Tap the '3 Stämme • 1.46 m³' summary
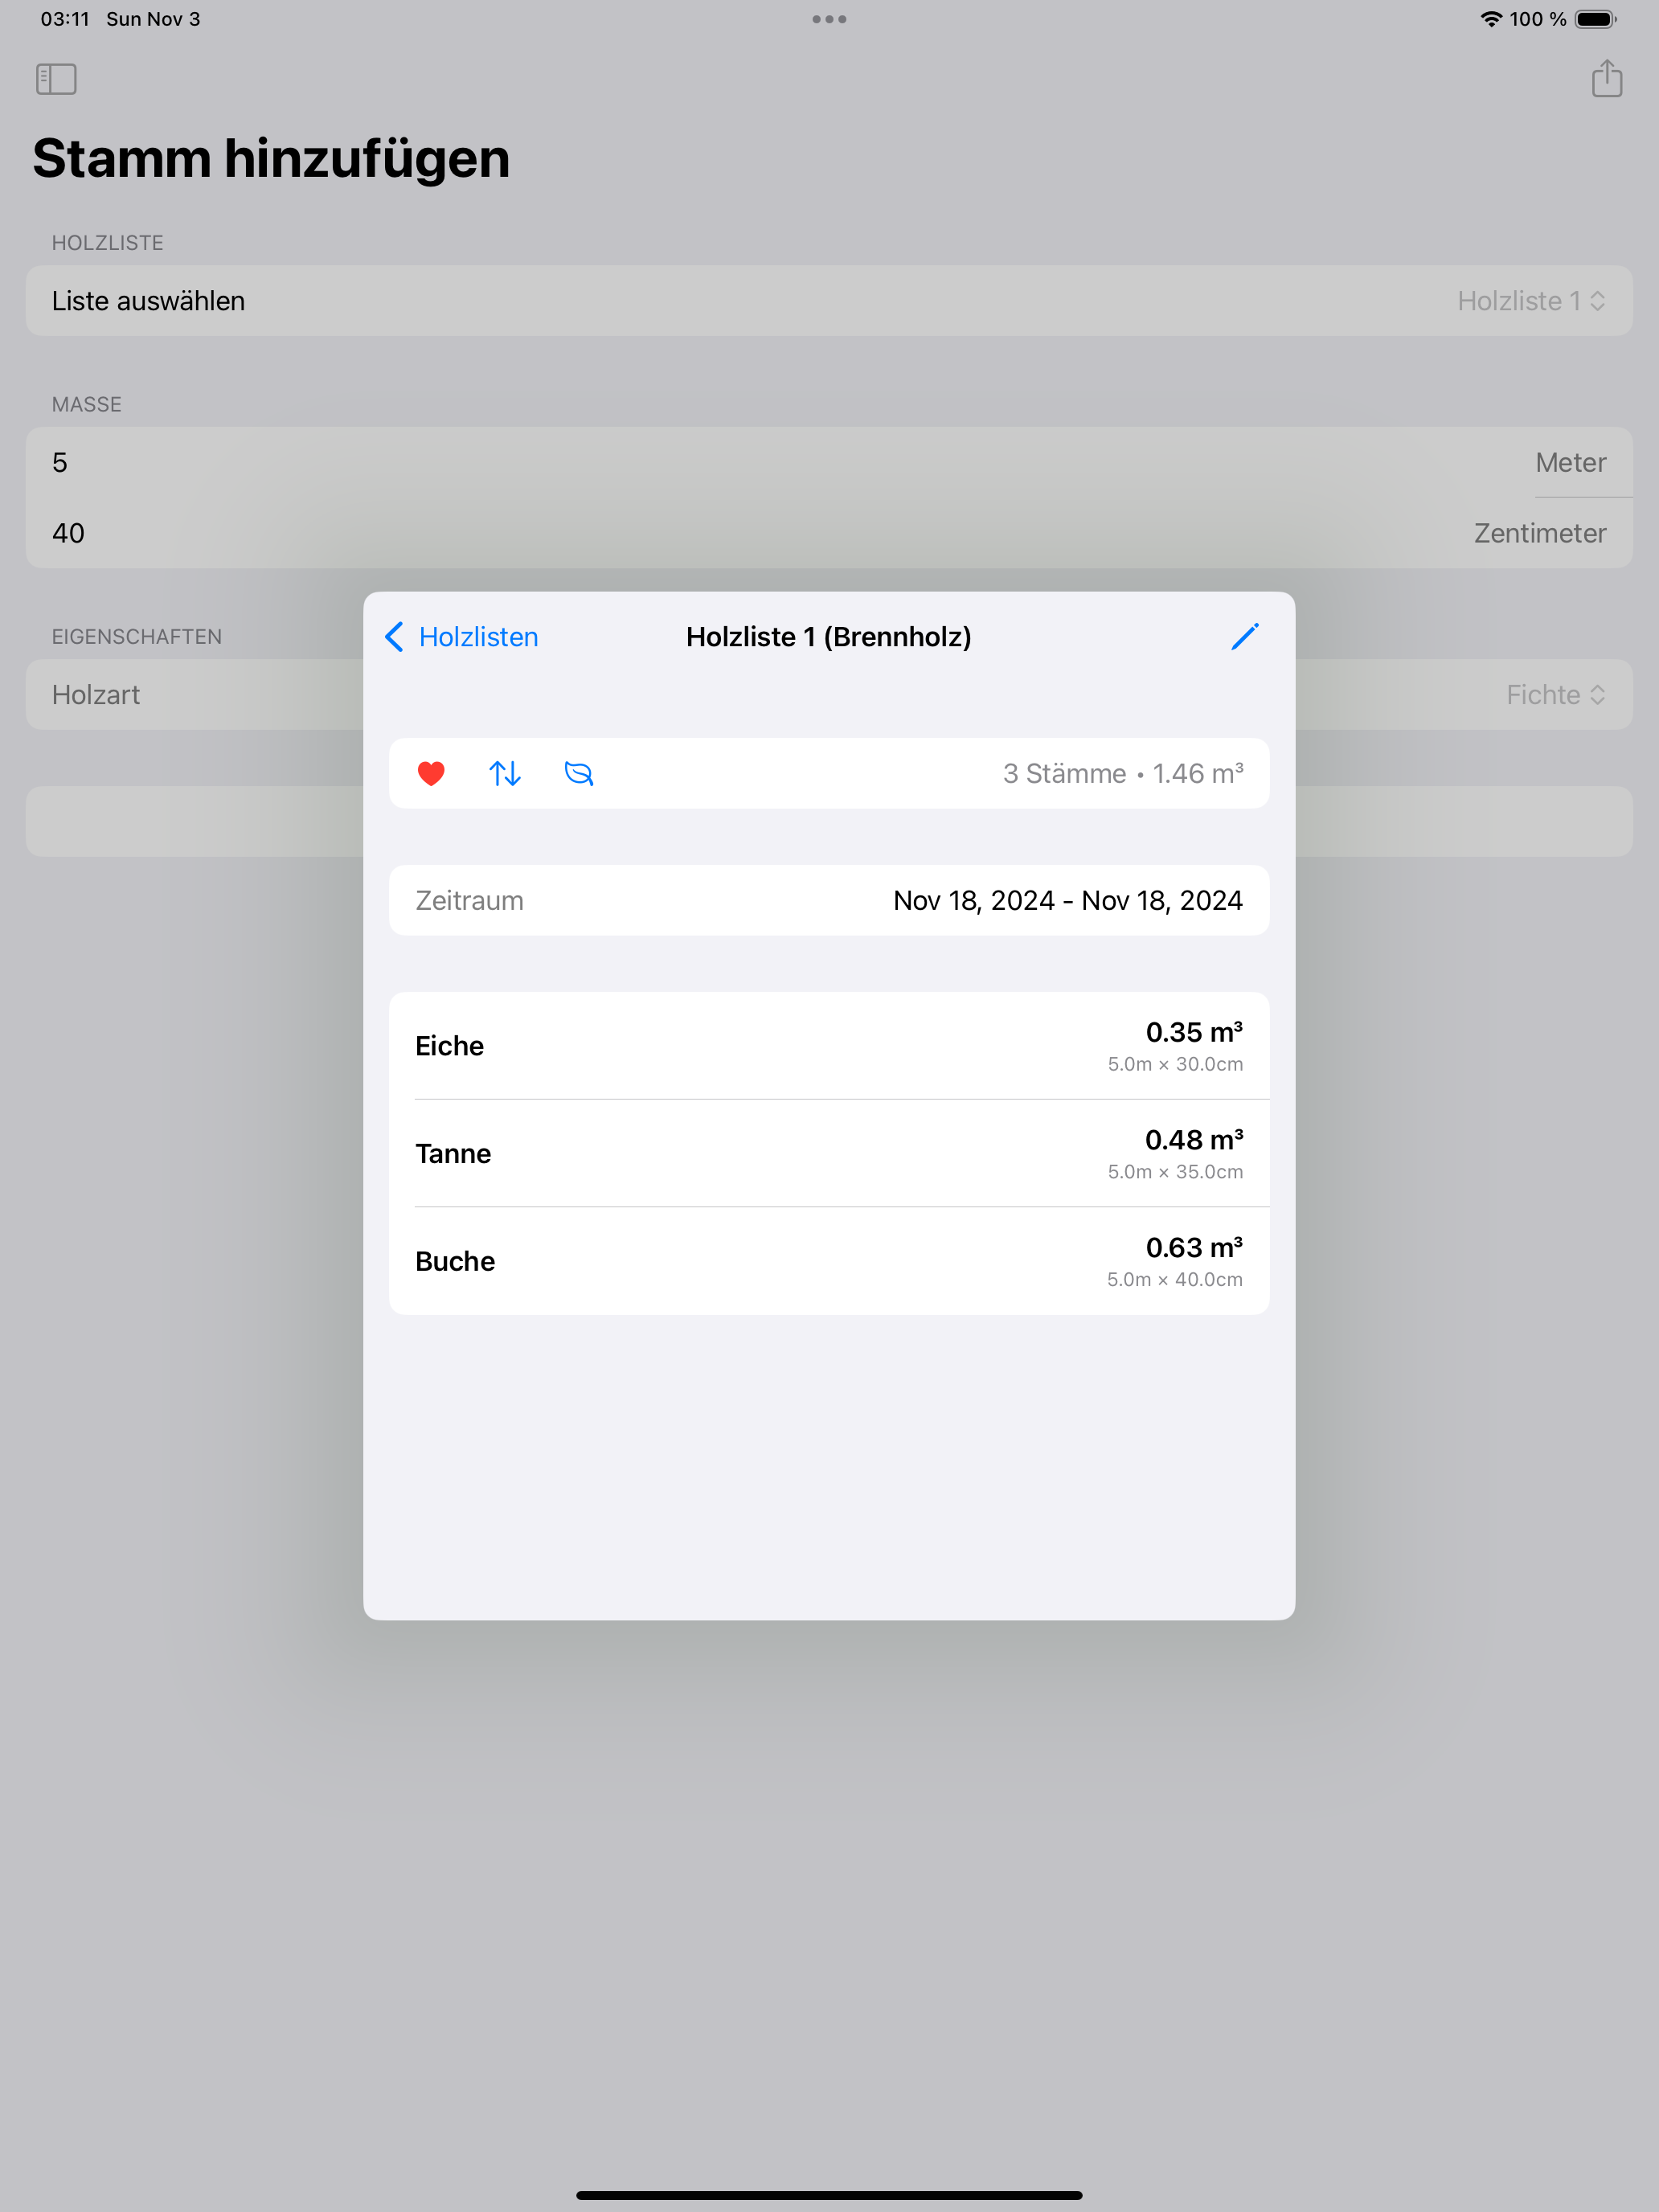This screenshot has width=1659, height=2212. (x=1123, y=773)
